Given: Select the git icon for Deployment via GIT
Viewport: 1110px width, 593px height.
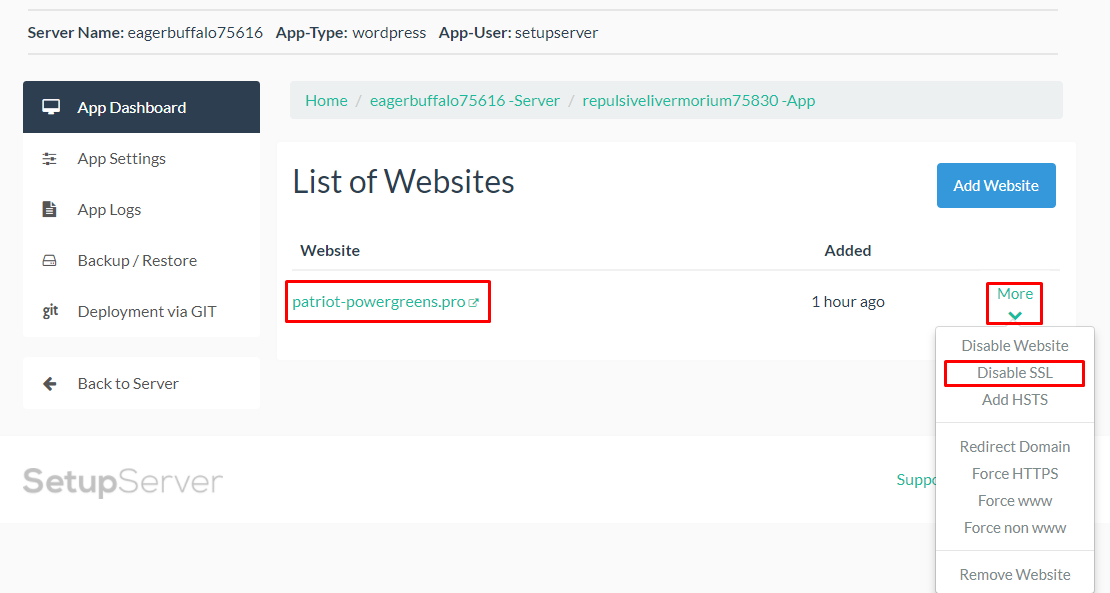Looking at the screenshot, I should [x=52, y=311].
